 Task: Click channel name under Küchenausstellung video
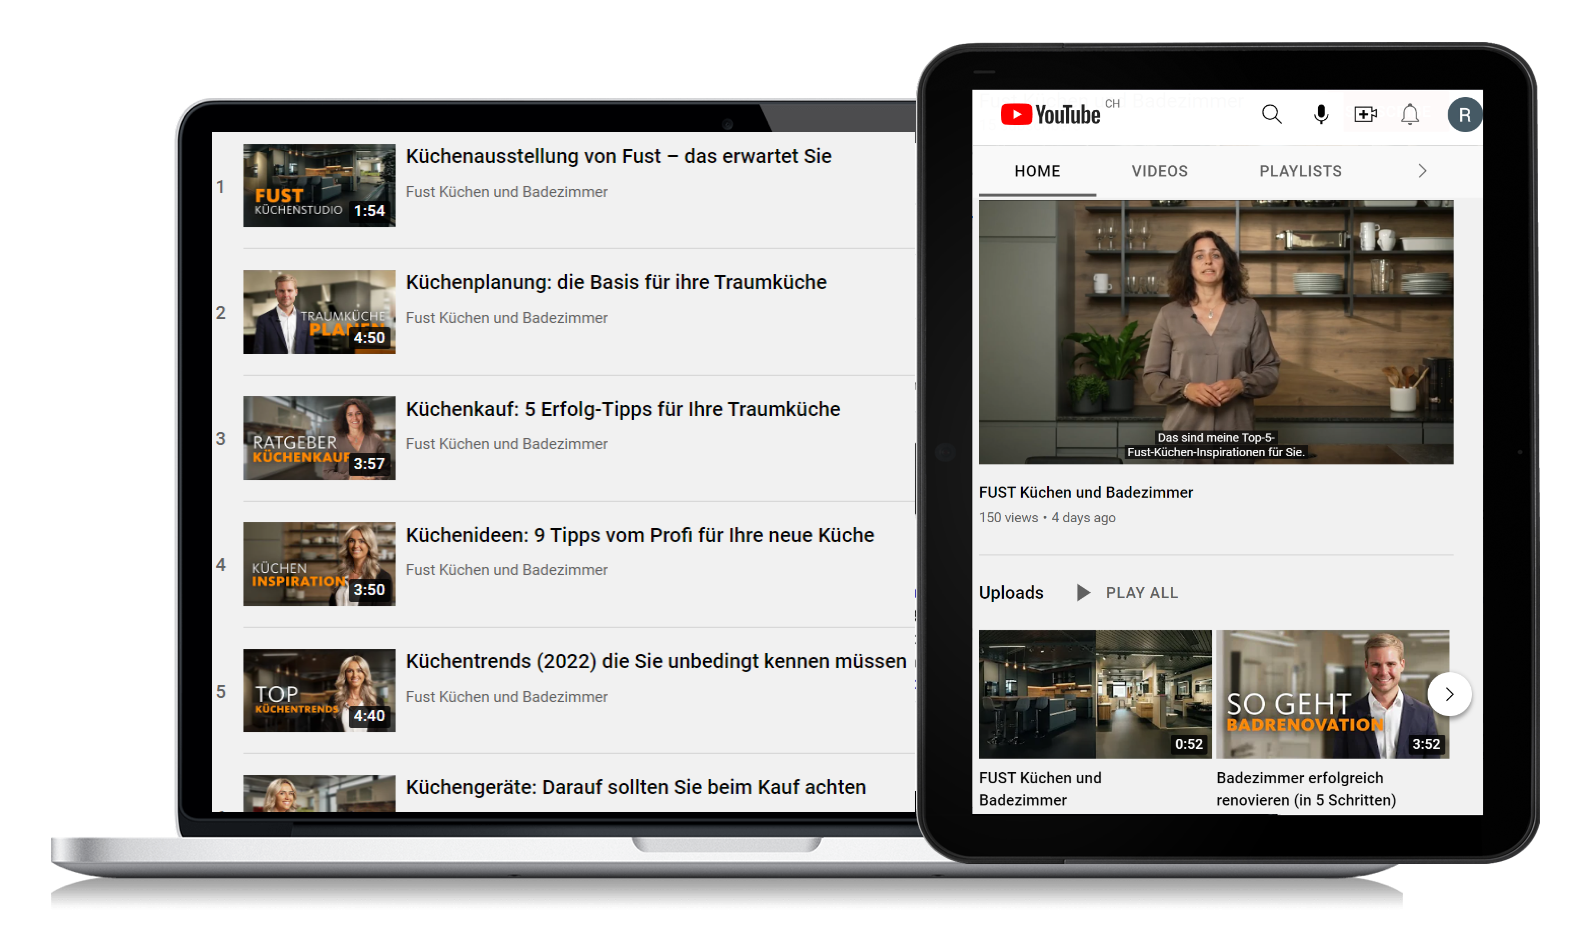507,192
